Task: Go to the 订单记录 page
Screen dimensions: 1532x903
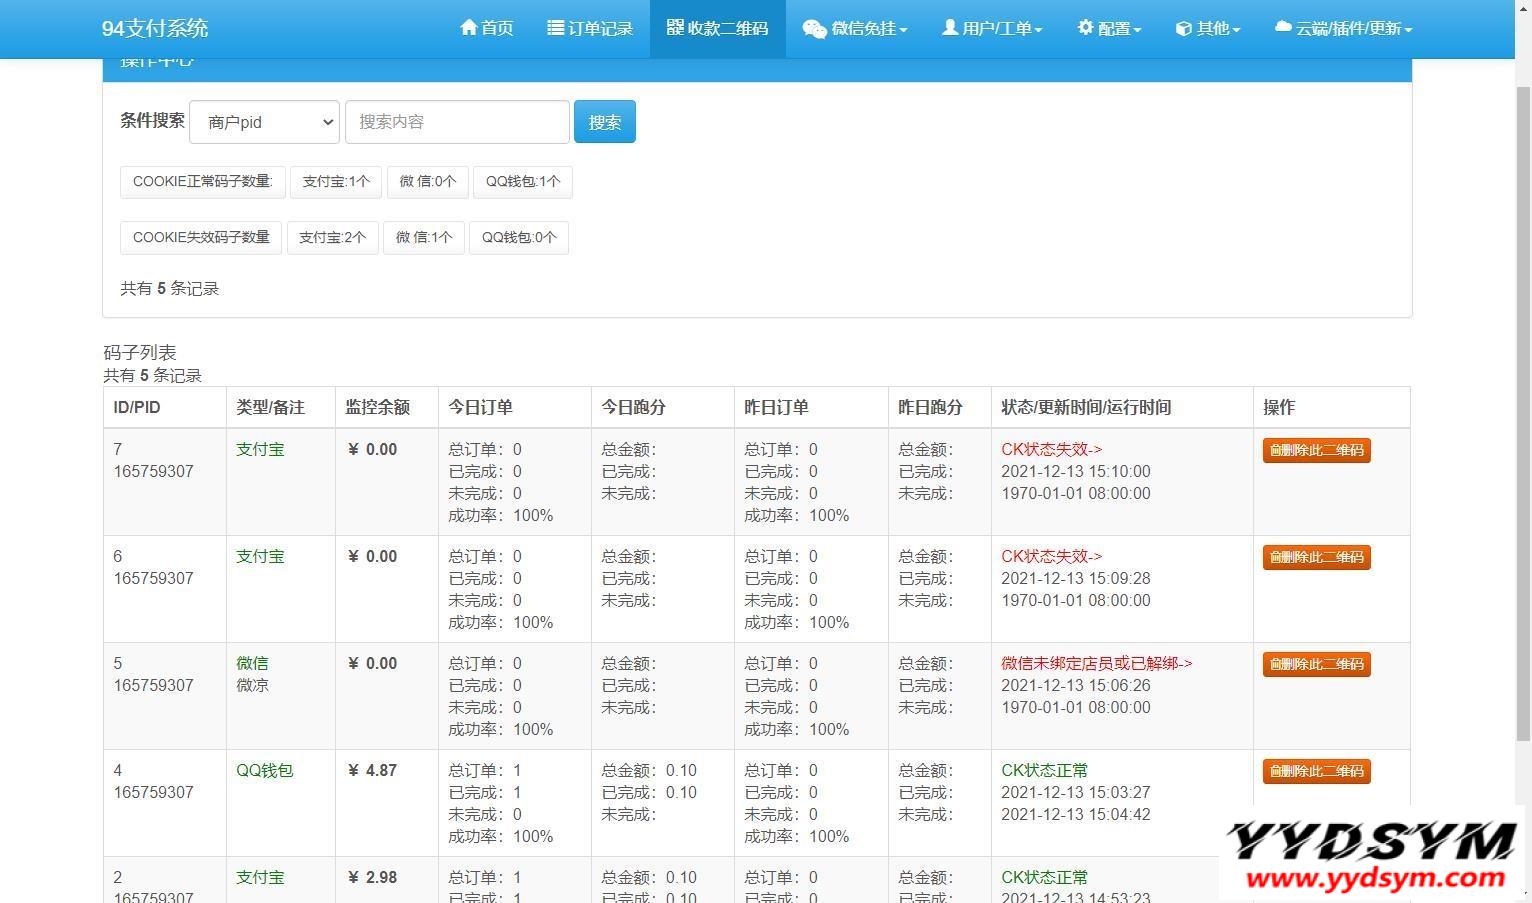Action: [x=600, y=29]
